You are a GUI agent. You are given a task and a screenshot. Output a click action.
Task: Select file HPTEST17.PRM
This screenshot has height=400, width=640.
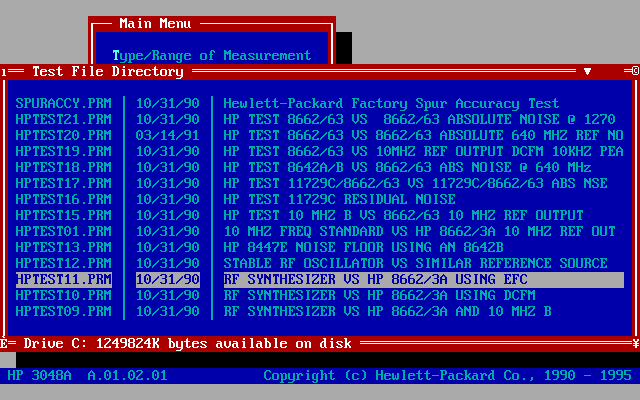click(64, 183)
